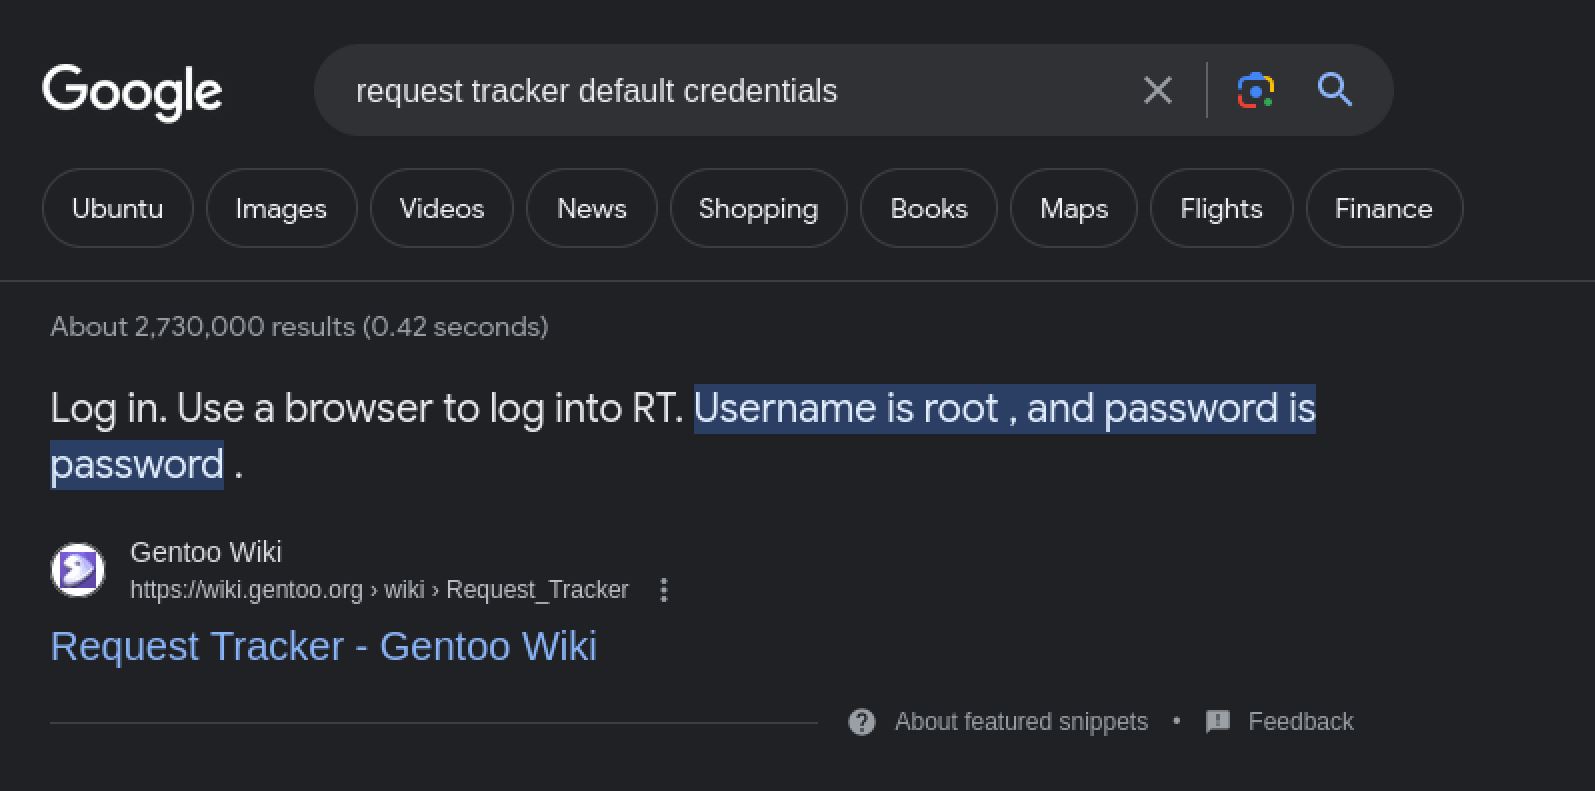Click About featured snippets link
The height and width of the screenshot is (791, 1595).
click(1021, 722)
